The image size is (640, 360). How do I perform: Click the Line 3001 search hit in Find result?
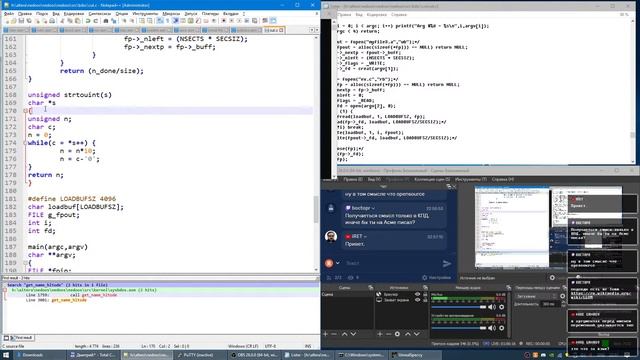56,300
